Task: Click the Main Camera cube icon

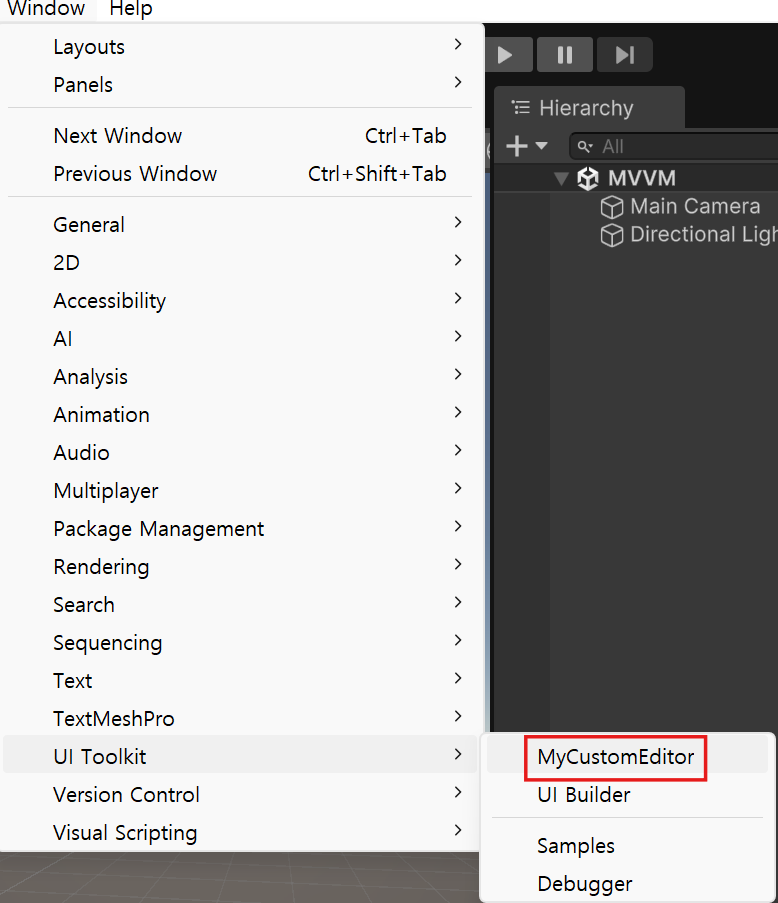Action: tap(612, 207)
